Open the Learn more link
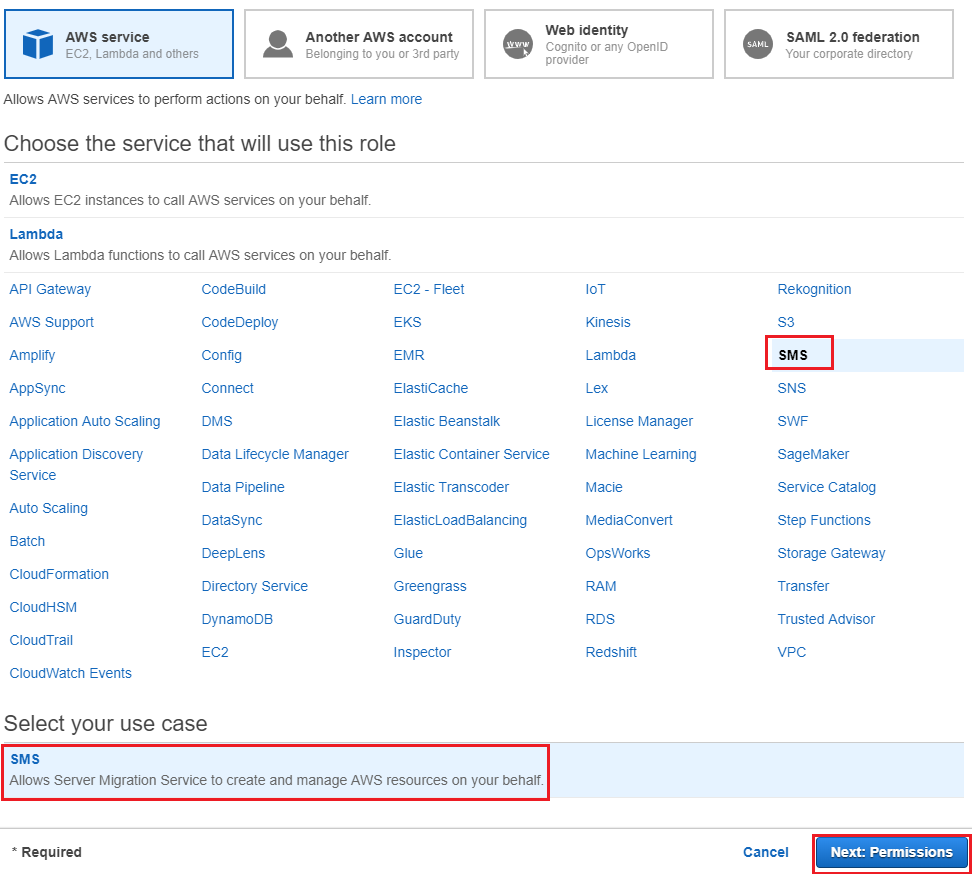 pyautogui.click(x=386, y=99)
